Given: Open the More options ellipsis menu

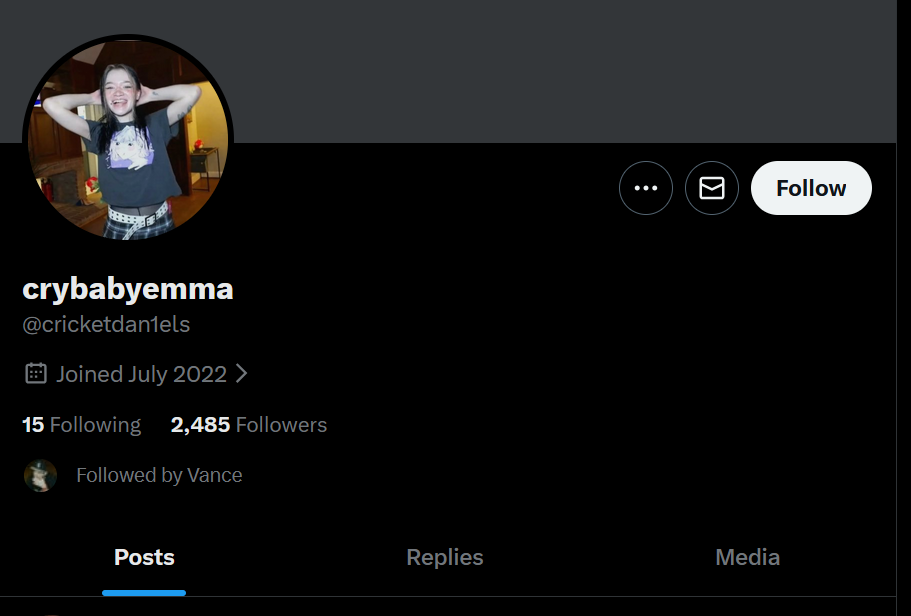Looking at the screenshot, I should click(x=645, y=188).
